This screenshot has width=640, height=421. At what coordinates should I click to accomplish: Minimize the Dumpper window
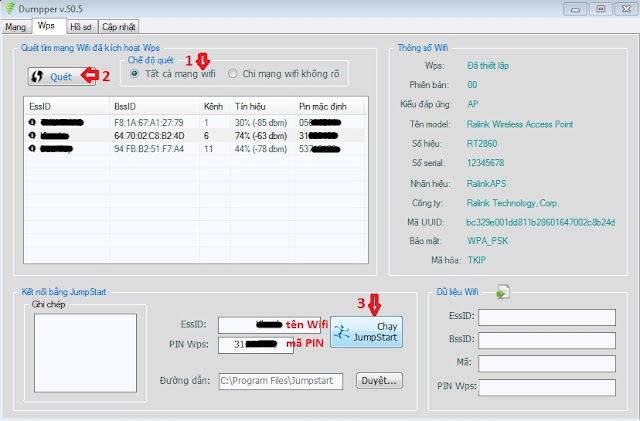coord(576,9)
